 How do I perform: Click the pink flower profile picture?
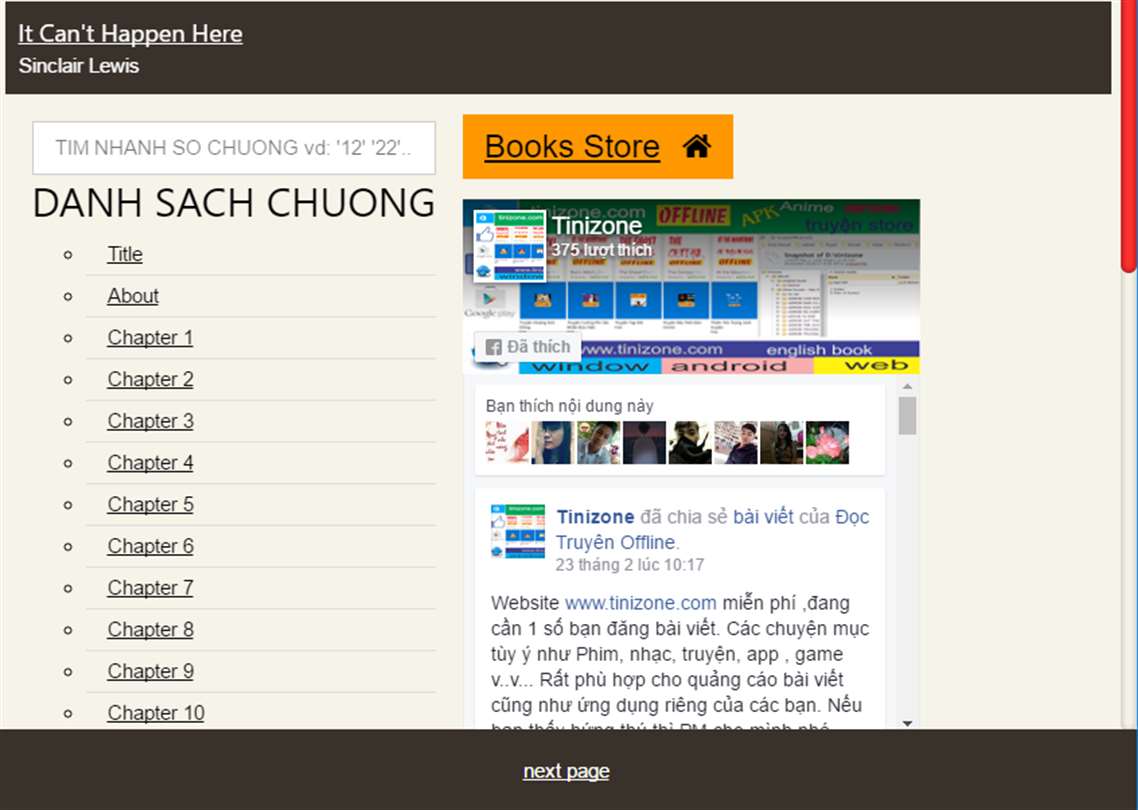click(x=827, y=442)
